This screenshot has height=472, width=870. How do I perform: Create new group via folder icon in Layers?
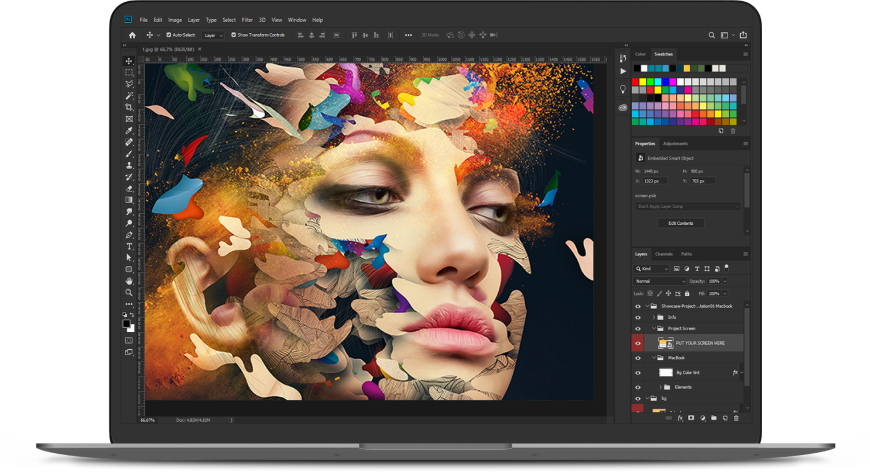coord(714,418)
